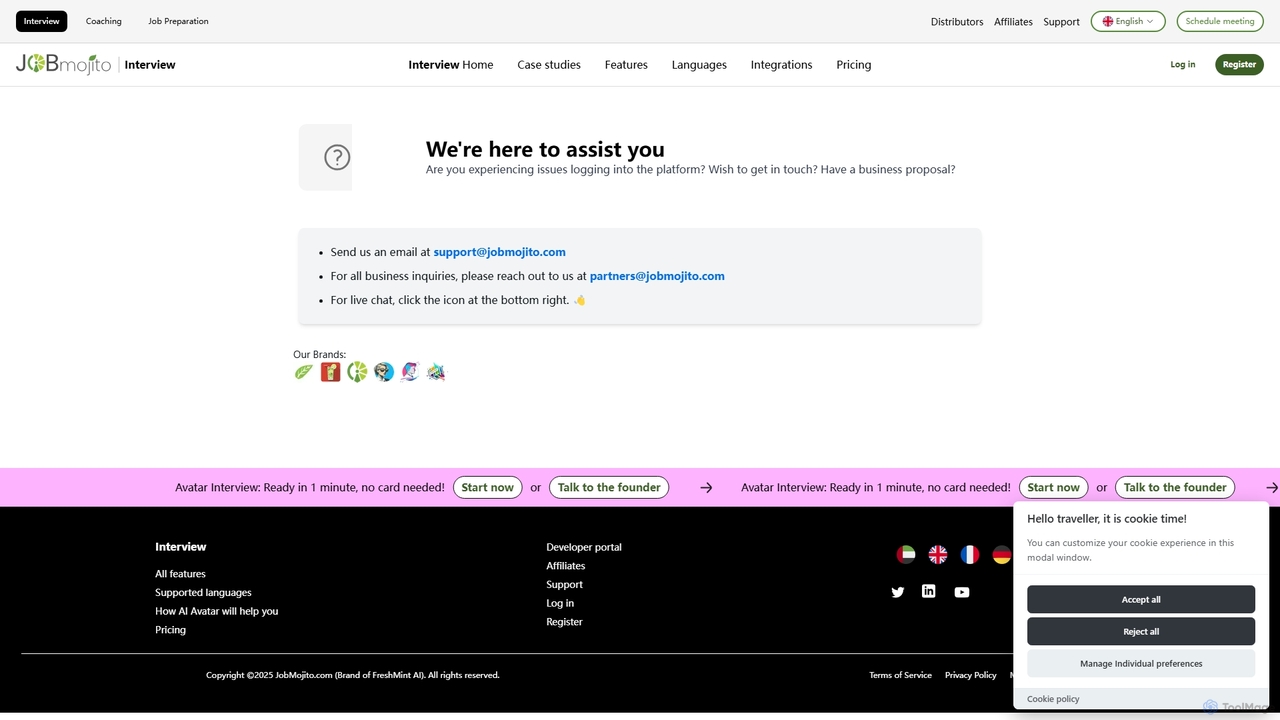Click the Copyright ©2025 JobMojito.com text
The image size is (1280, 720).
click(x=353, y=675)
